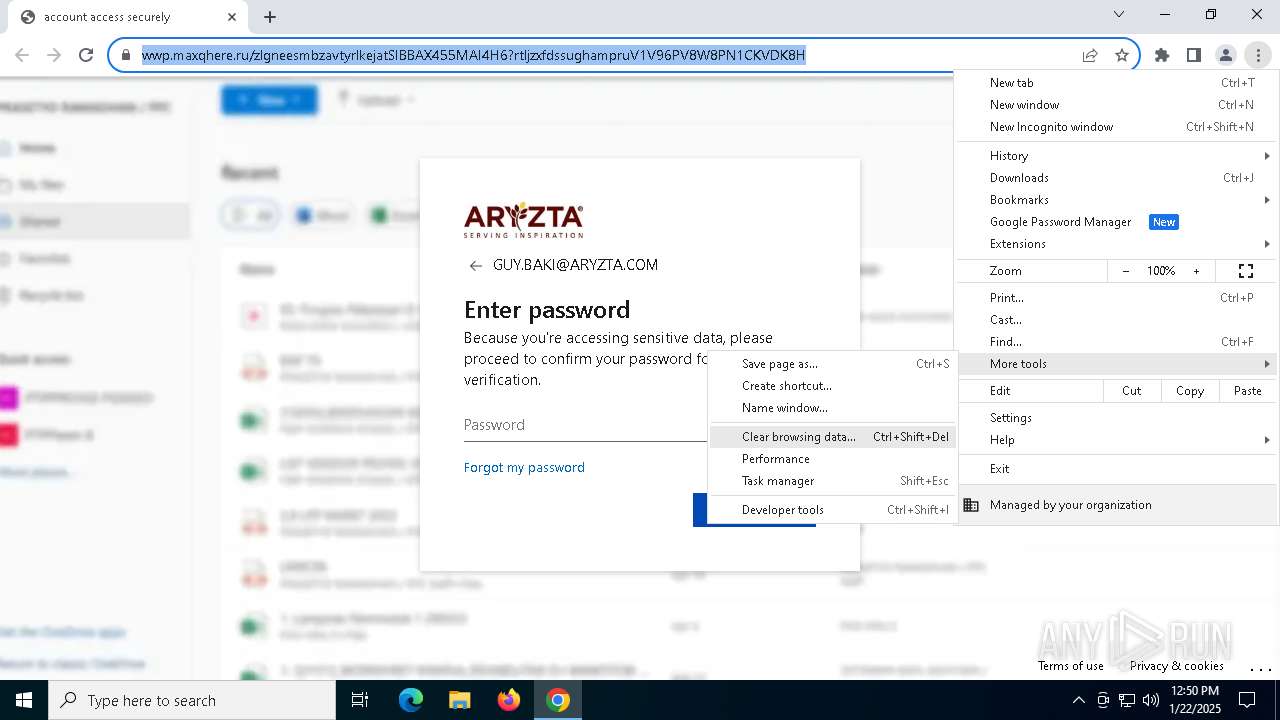
Task: Open Downloads from the Chrome menu
Action: click(1116, 178)
